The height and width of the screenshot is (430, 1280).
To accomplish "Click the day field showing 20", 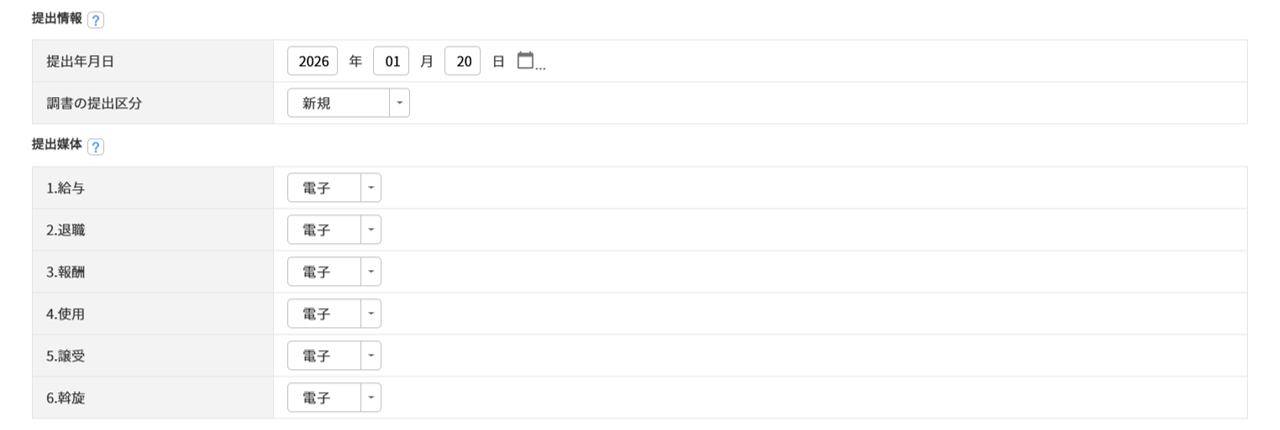I will [463, 61].
